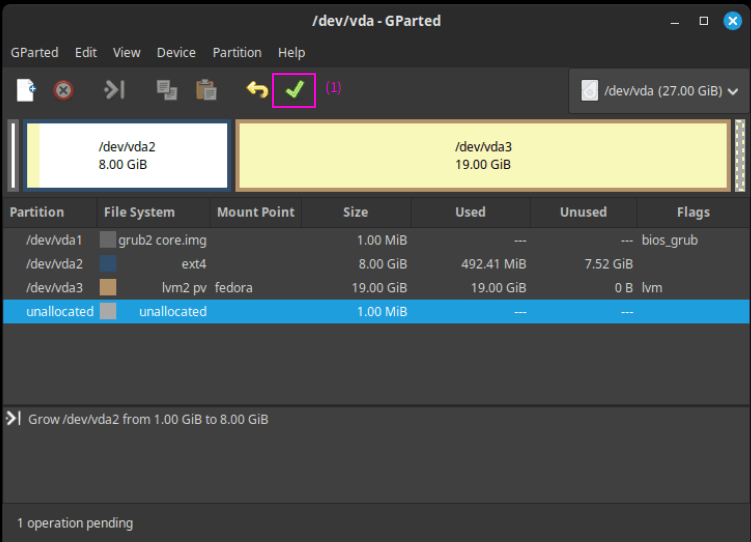Open the Edit menu
Image resolution: width=751 pixels, height=542 pixels.
click(86, 53)
